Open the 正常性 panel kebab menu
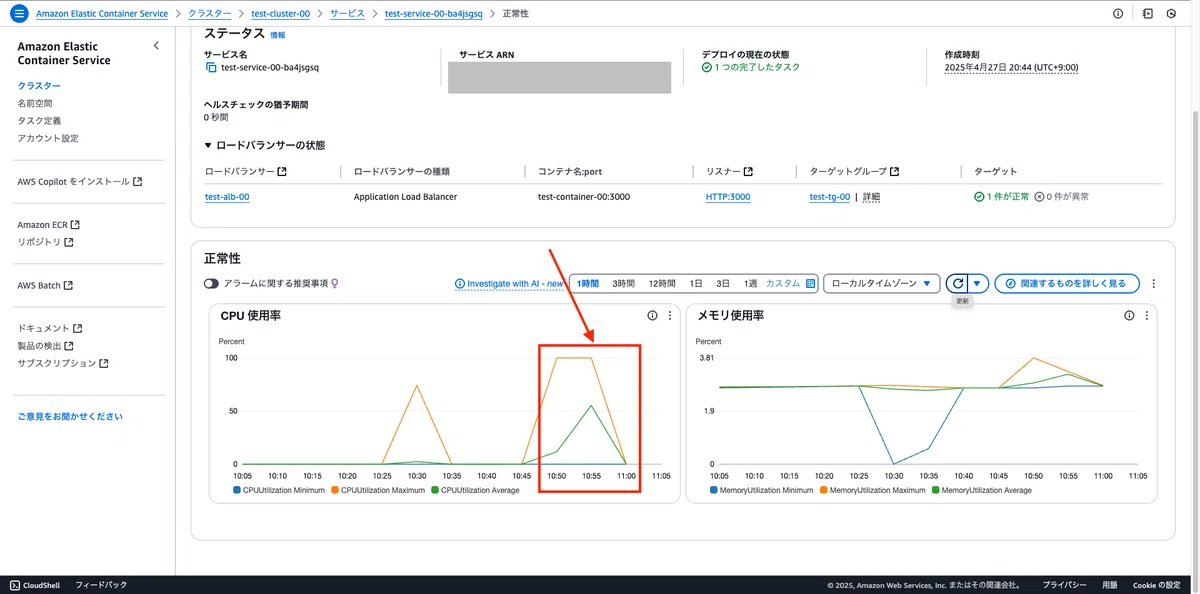 pyautogui.click(x=1154, y=284)
